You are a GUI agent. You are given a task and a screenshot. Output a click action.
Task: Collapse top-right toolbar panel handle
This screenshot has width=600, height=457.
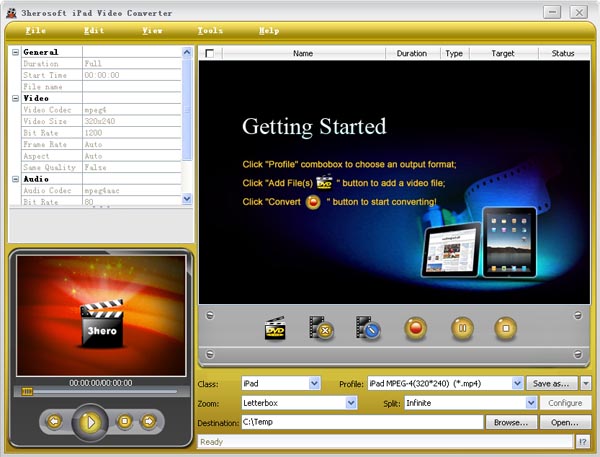point(578,315)
